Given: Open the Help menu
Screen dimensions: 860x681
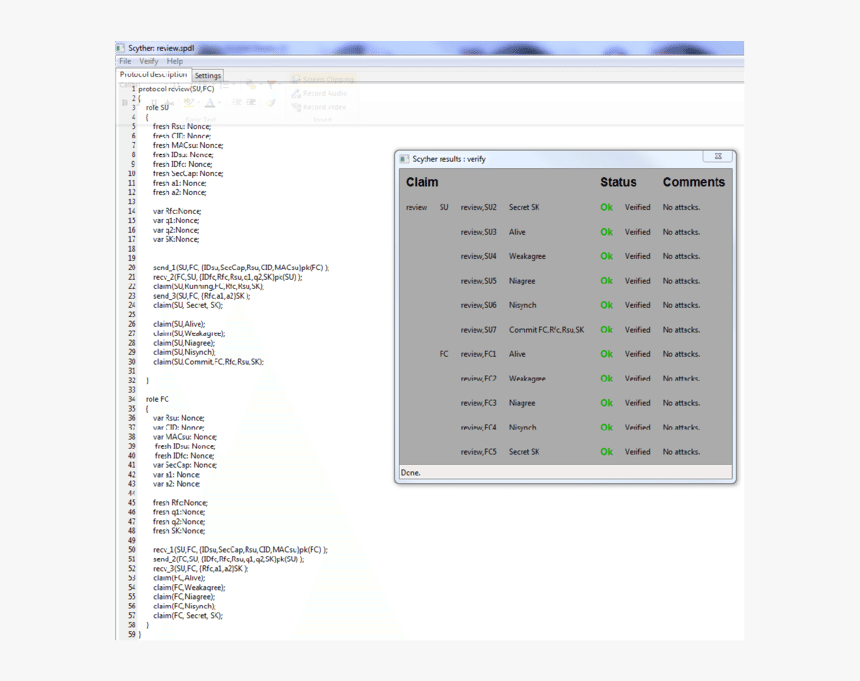Looking at the screenshot, I should pos(173,61).
